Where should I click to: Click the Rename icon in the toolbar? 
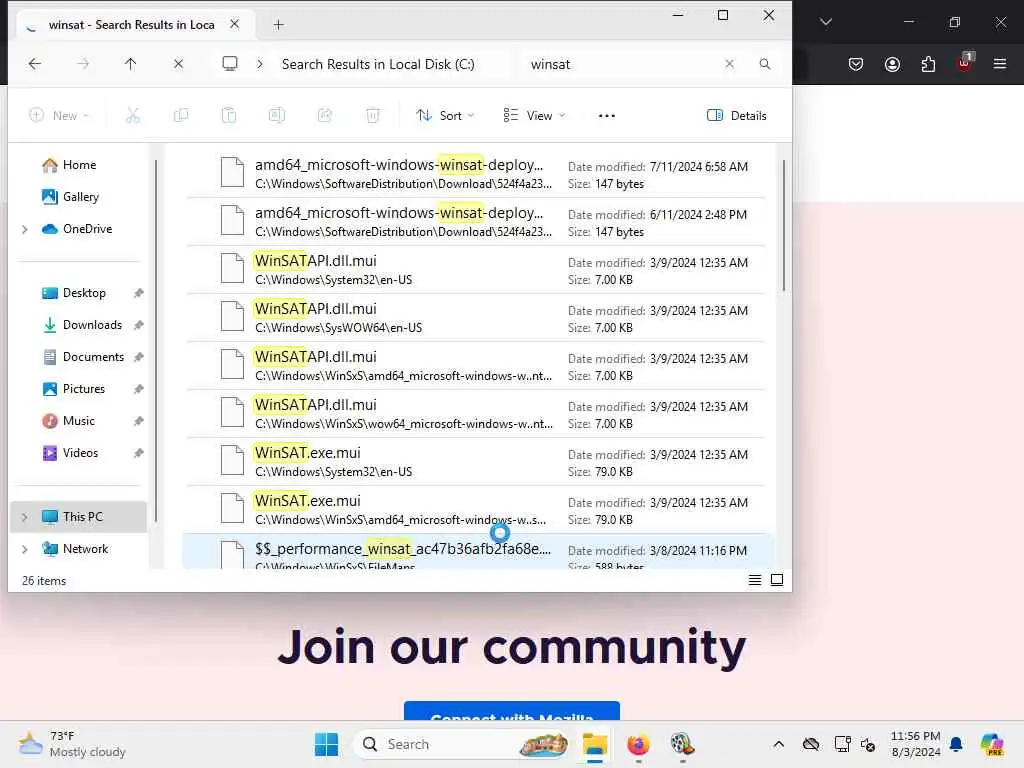tap(277, 116)
